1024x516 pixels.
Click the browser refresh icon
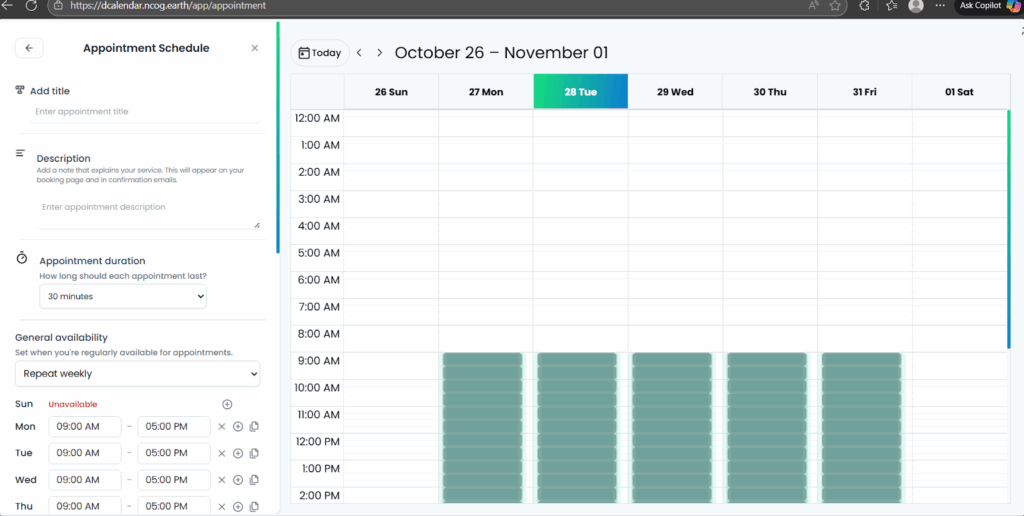tap(31, 6)
